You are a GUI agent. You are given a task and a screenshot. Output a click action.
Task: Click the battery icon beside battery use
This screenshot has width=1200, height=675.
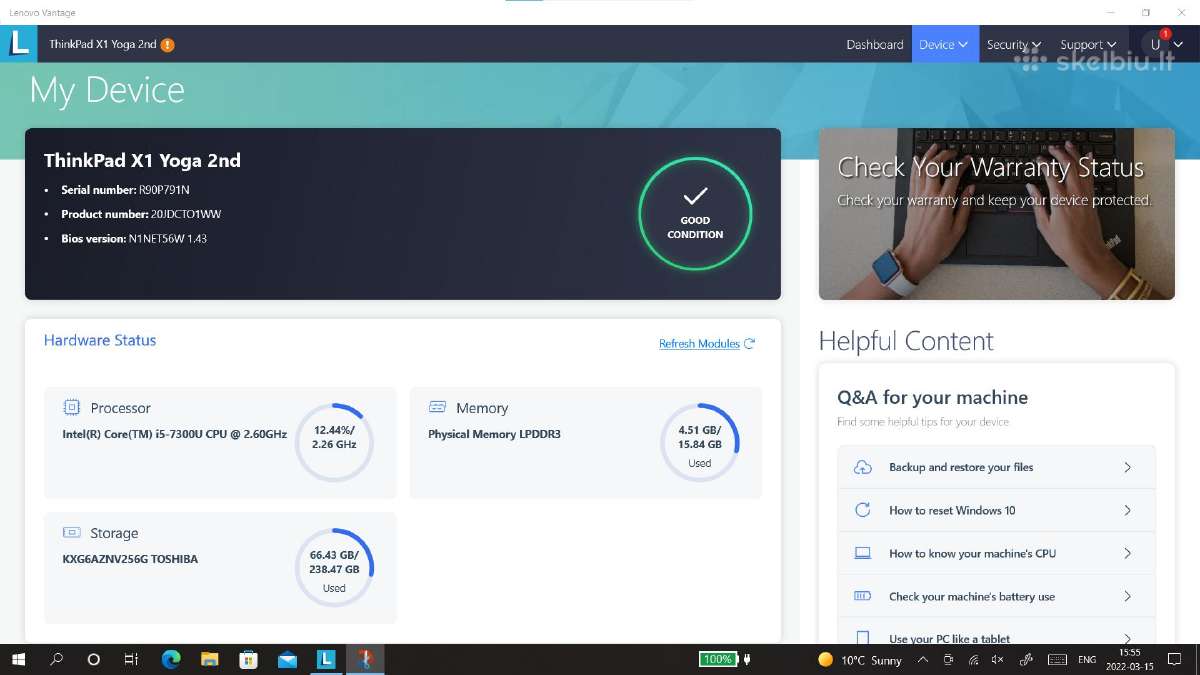[x=862, y=596]
